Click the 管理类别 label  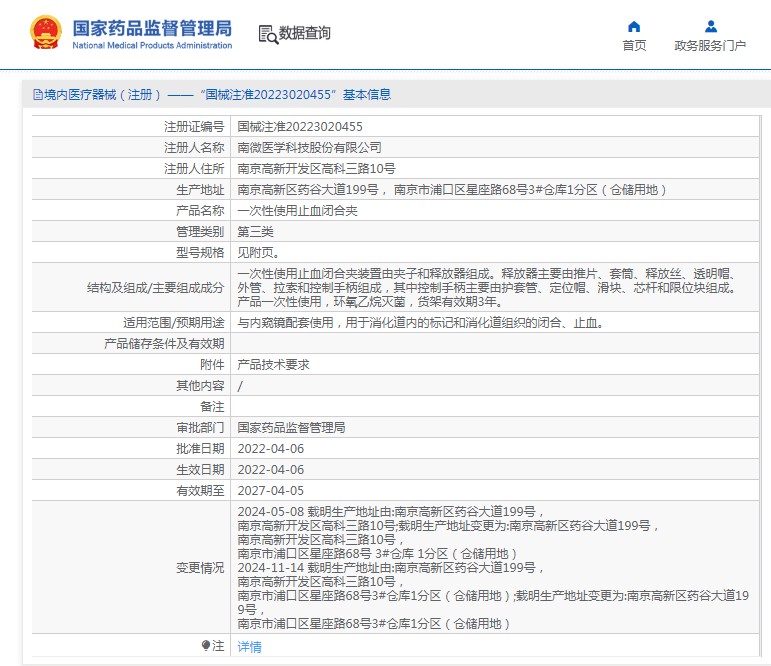coord(200,232)
